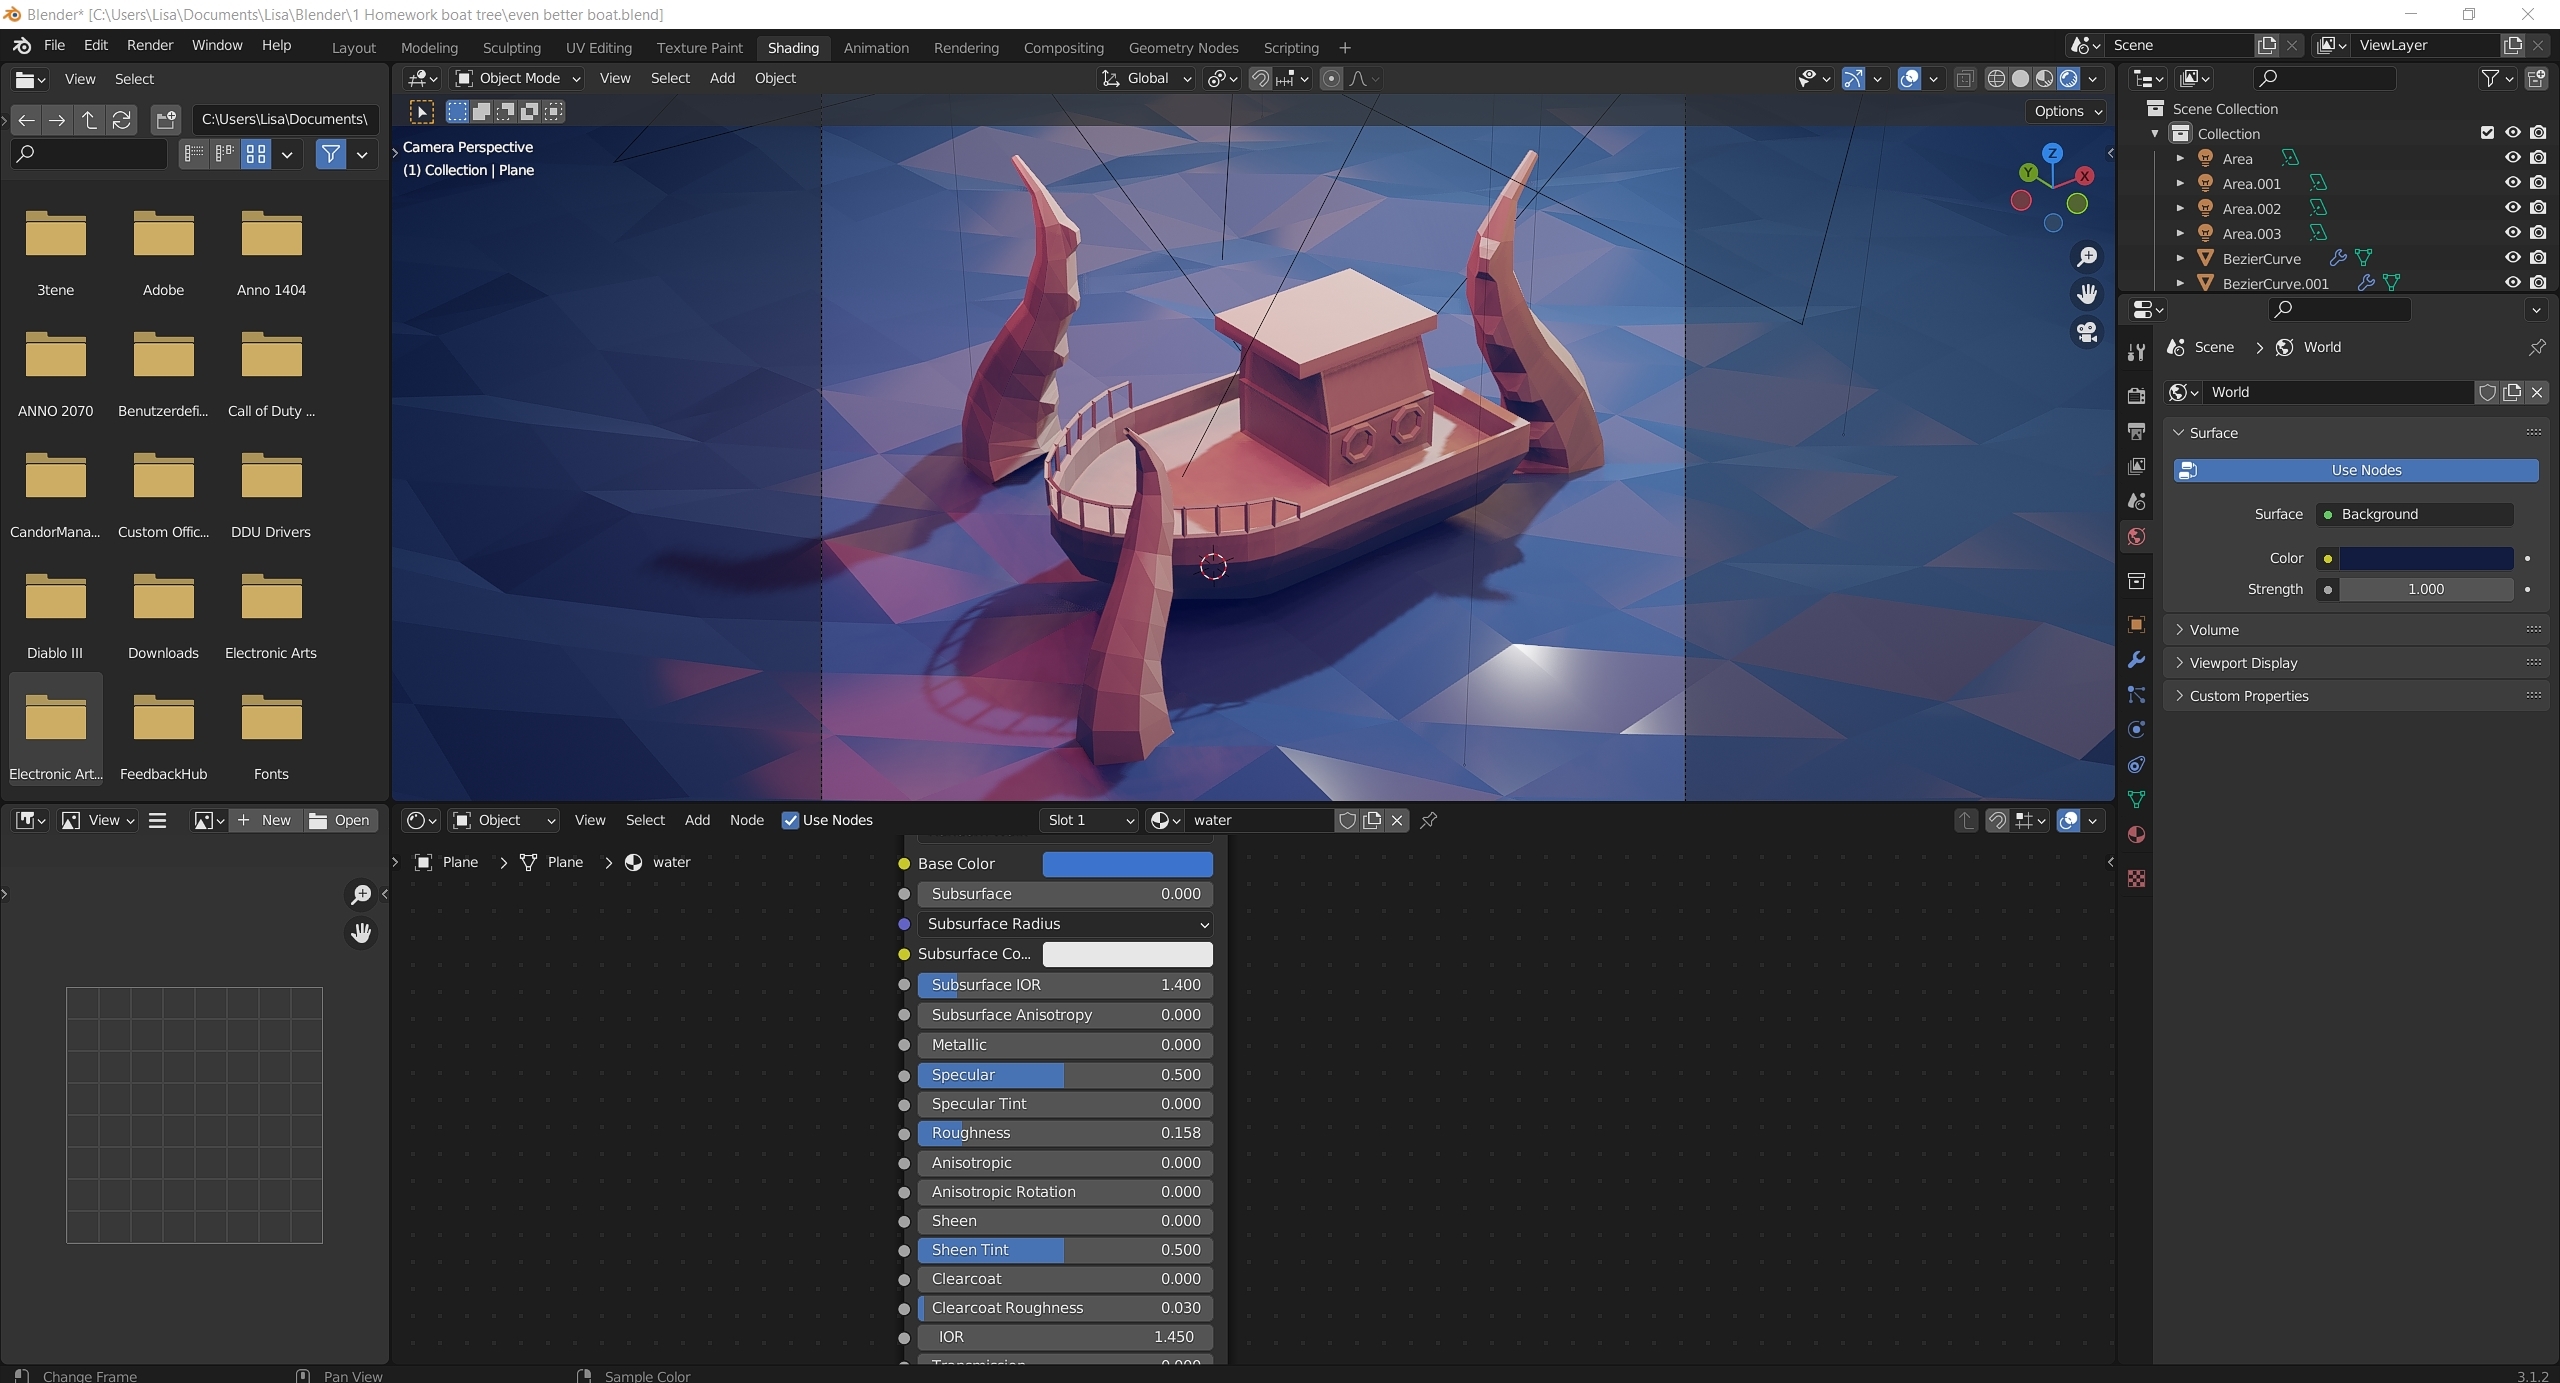Open the Object Mode dropdown
Image resolution: width=2560 pixels, height=1383 pixels.
[517, 78]
